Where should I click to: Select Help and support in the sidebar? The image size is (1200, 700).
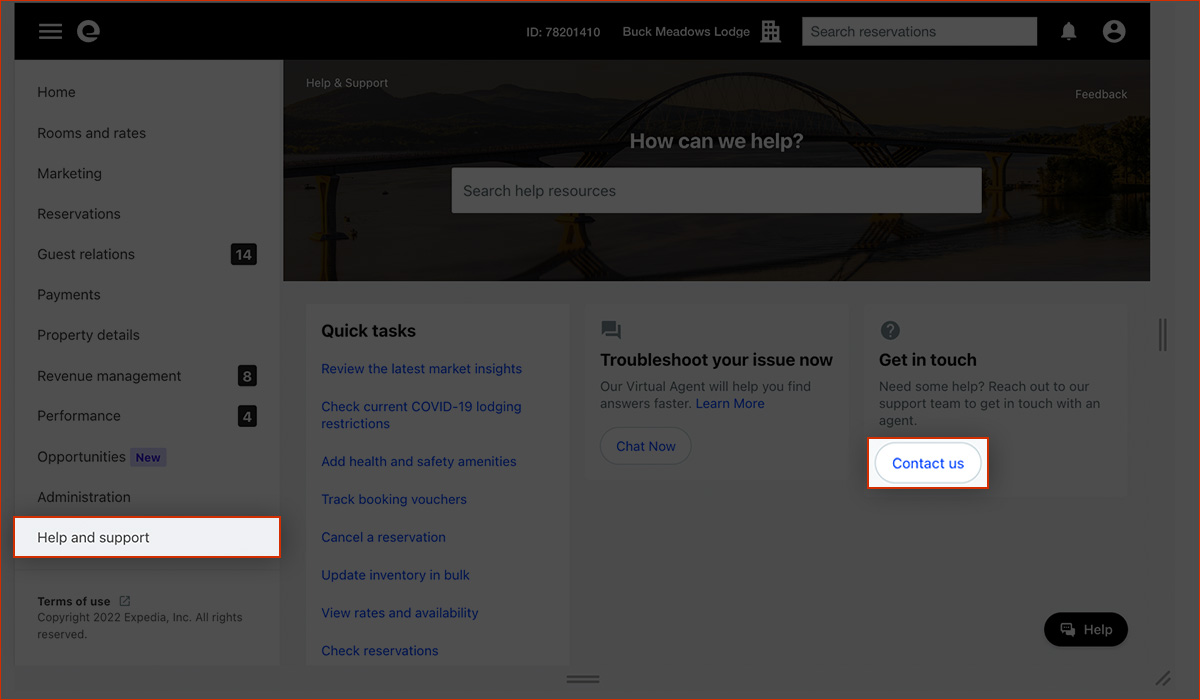pos(147,537)
